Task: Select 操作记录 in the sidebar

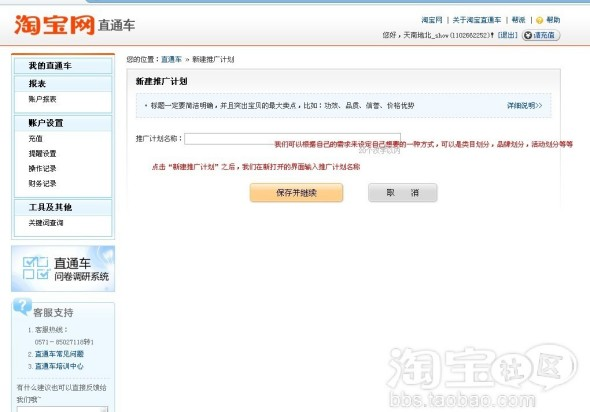Action: click(42, 169)
